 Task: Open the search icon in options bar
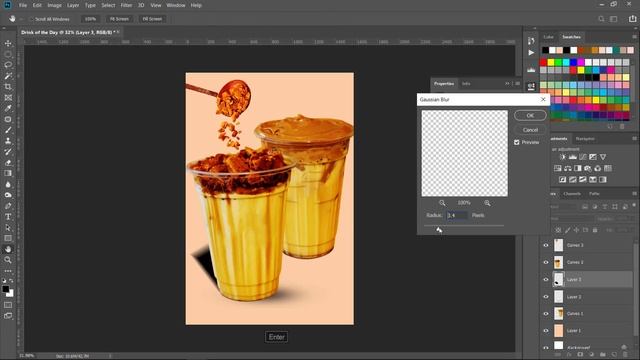(x=601, y=19)
